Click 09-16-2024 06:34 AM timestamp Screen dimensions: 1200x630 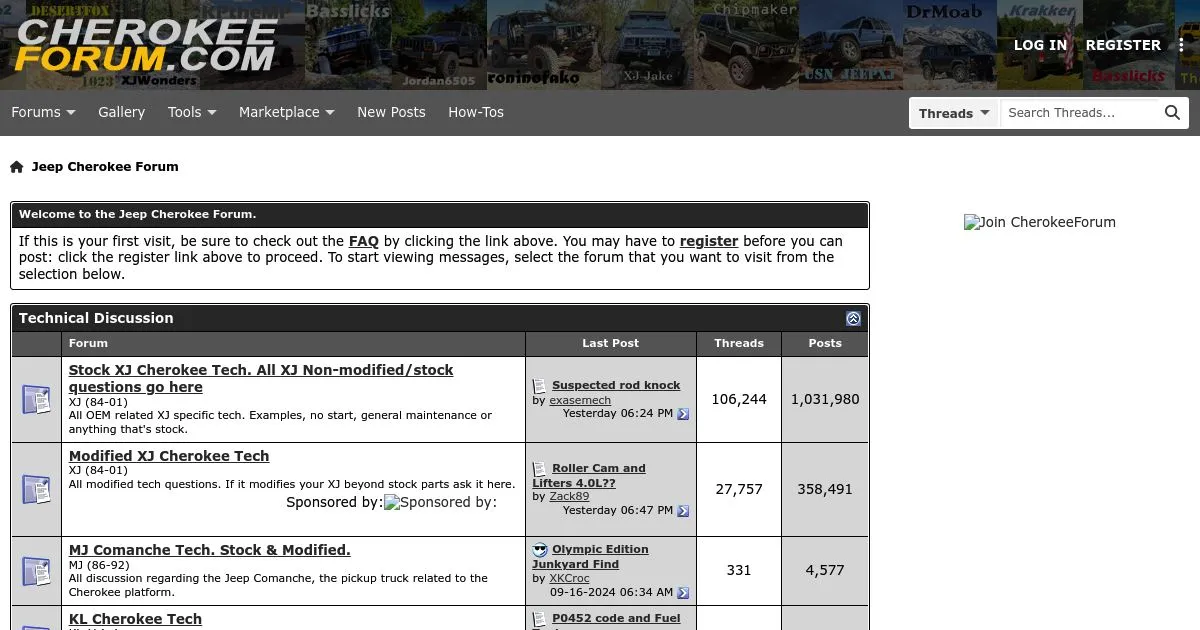pyautogui.click(x=611, y=592)
